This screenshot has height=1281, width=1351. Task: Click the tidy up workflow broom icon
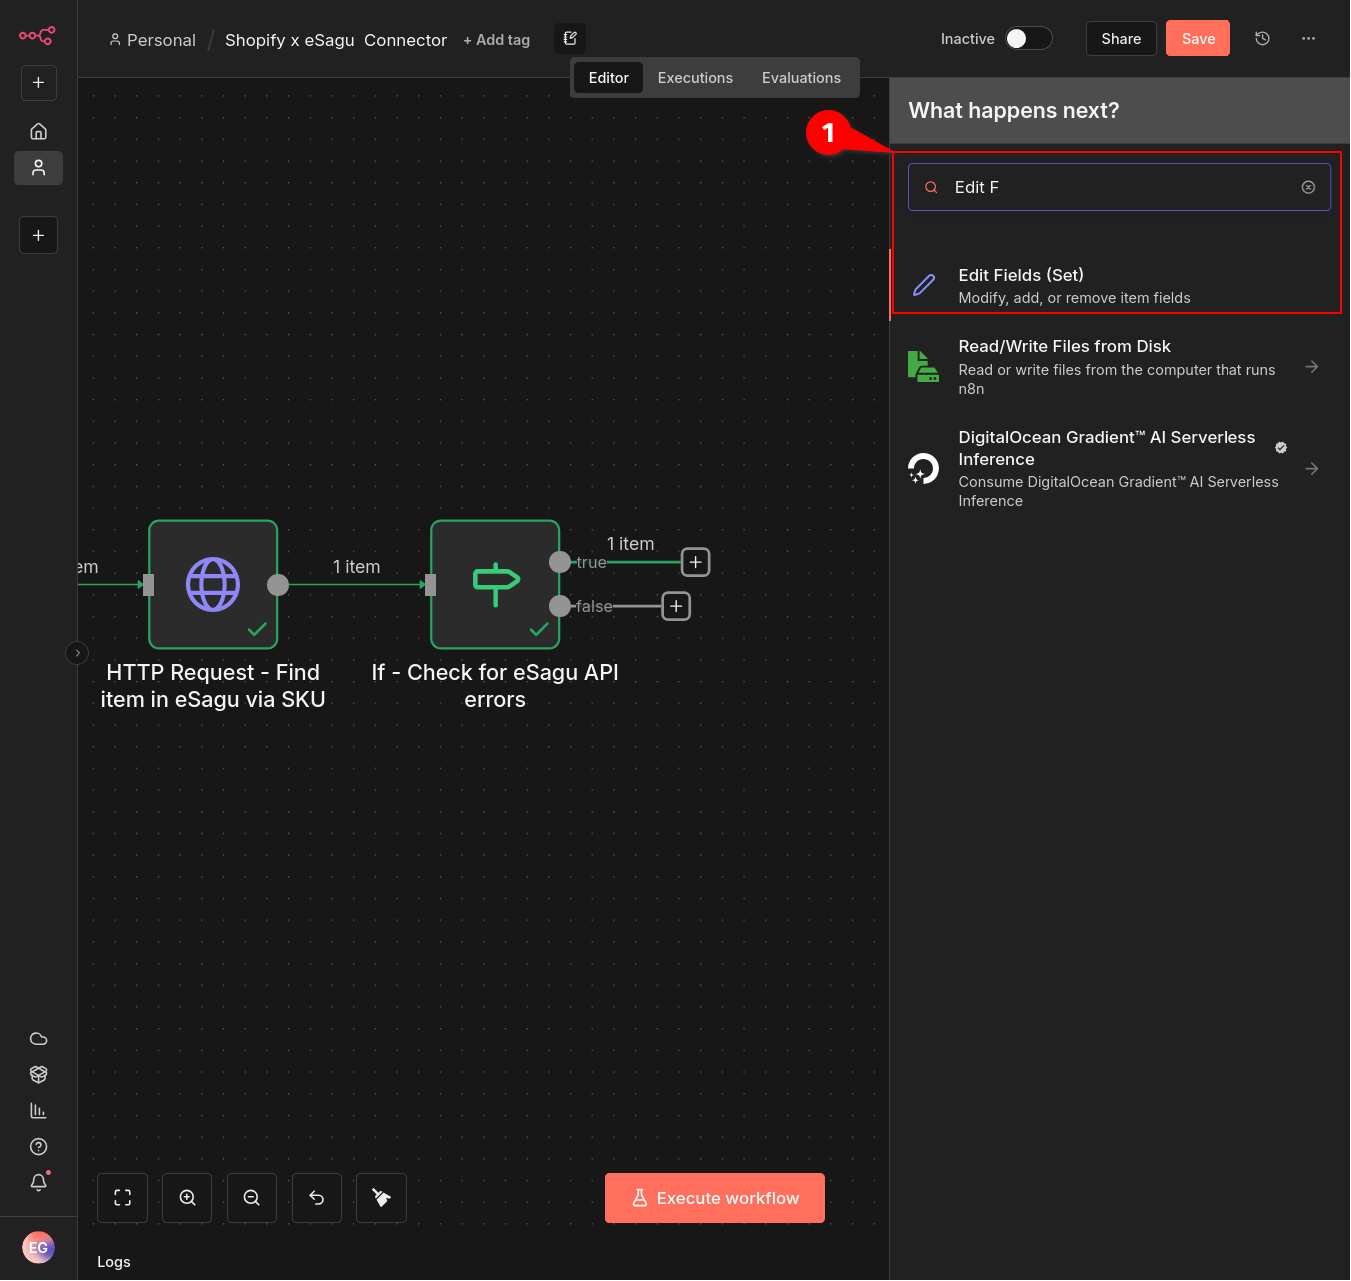click(381, 1198)
